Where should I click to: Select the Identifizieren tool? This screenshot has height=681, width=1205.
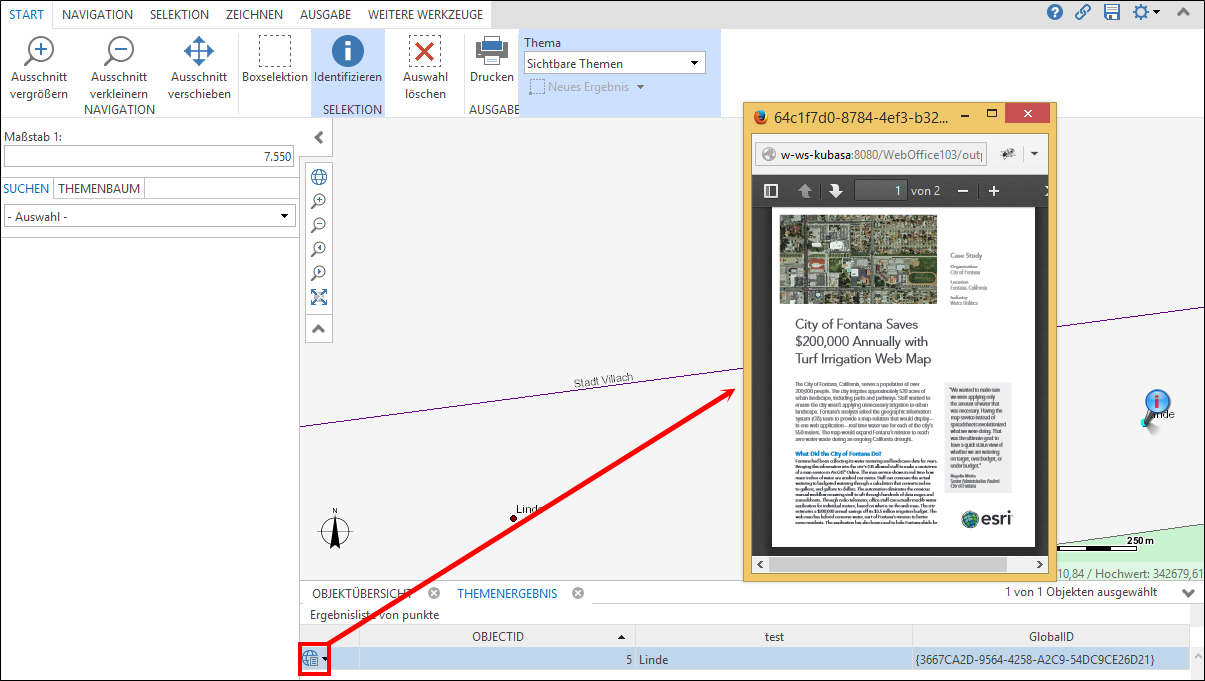347,62
